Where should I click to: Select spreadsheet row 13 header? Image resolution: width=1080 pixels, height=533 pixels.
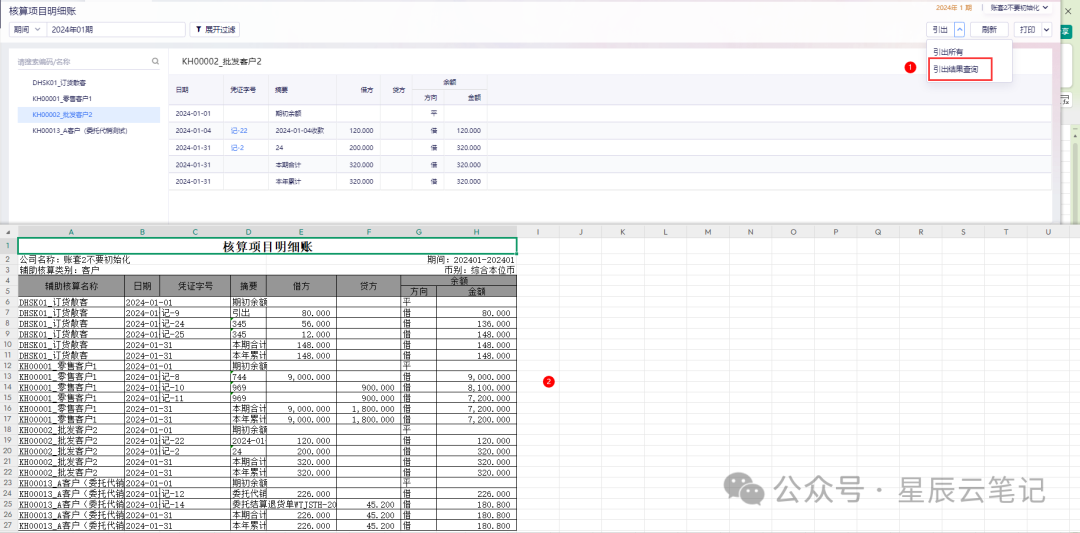coord(9,377)
